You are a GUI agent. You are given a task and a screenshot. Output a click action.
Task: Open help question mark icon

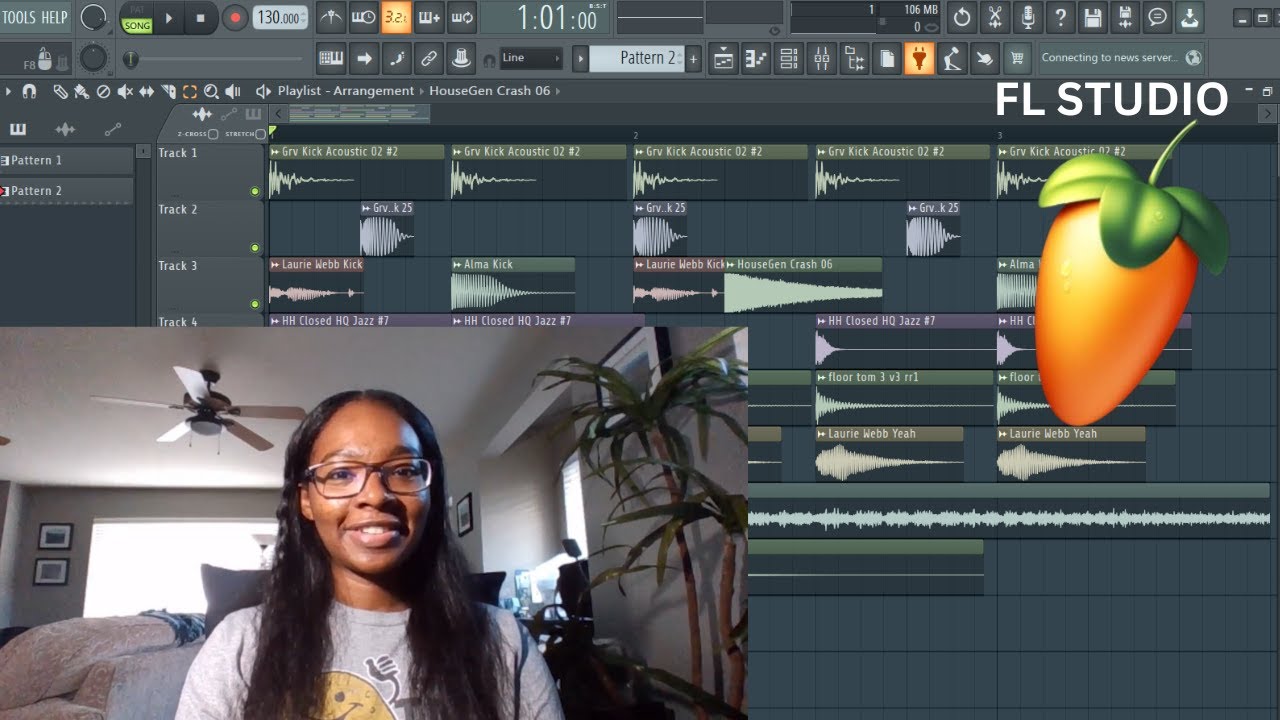1060,17
